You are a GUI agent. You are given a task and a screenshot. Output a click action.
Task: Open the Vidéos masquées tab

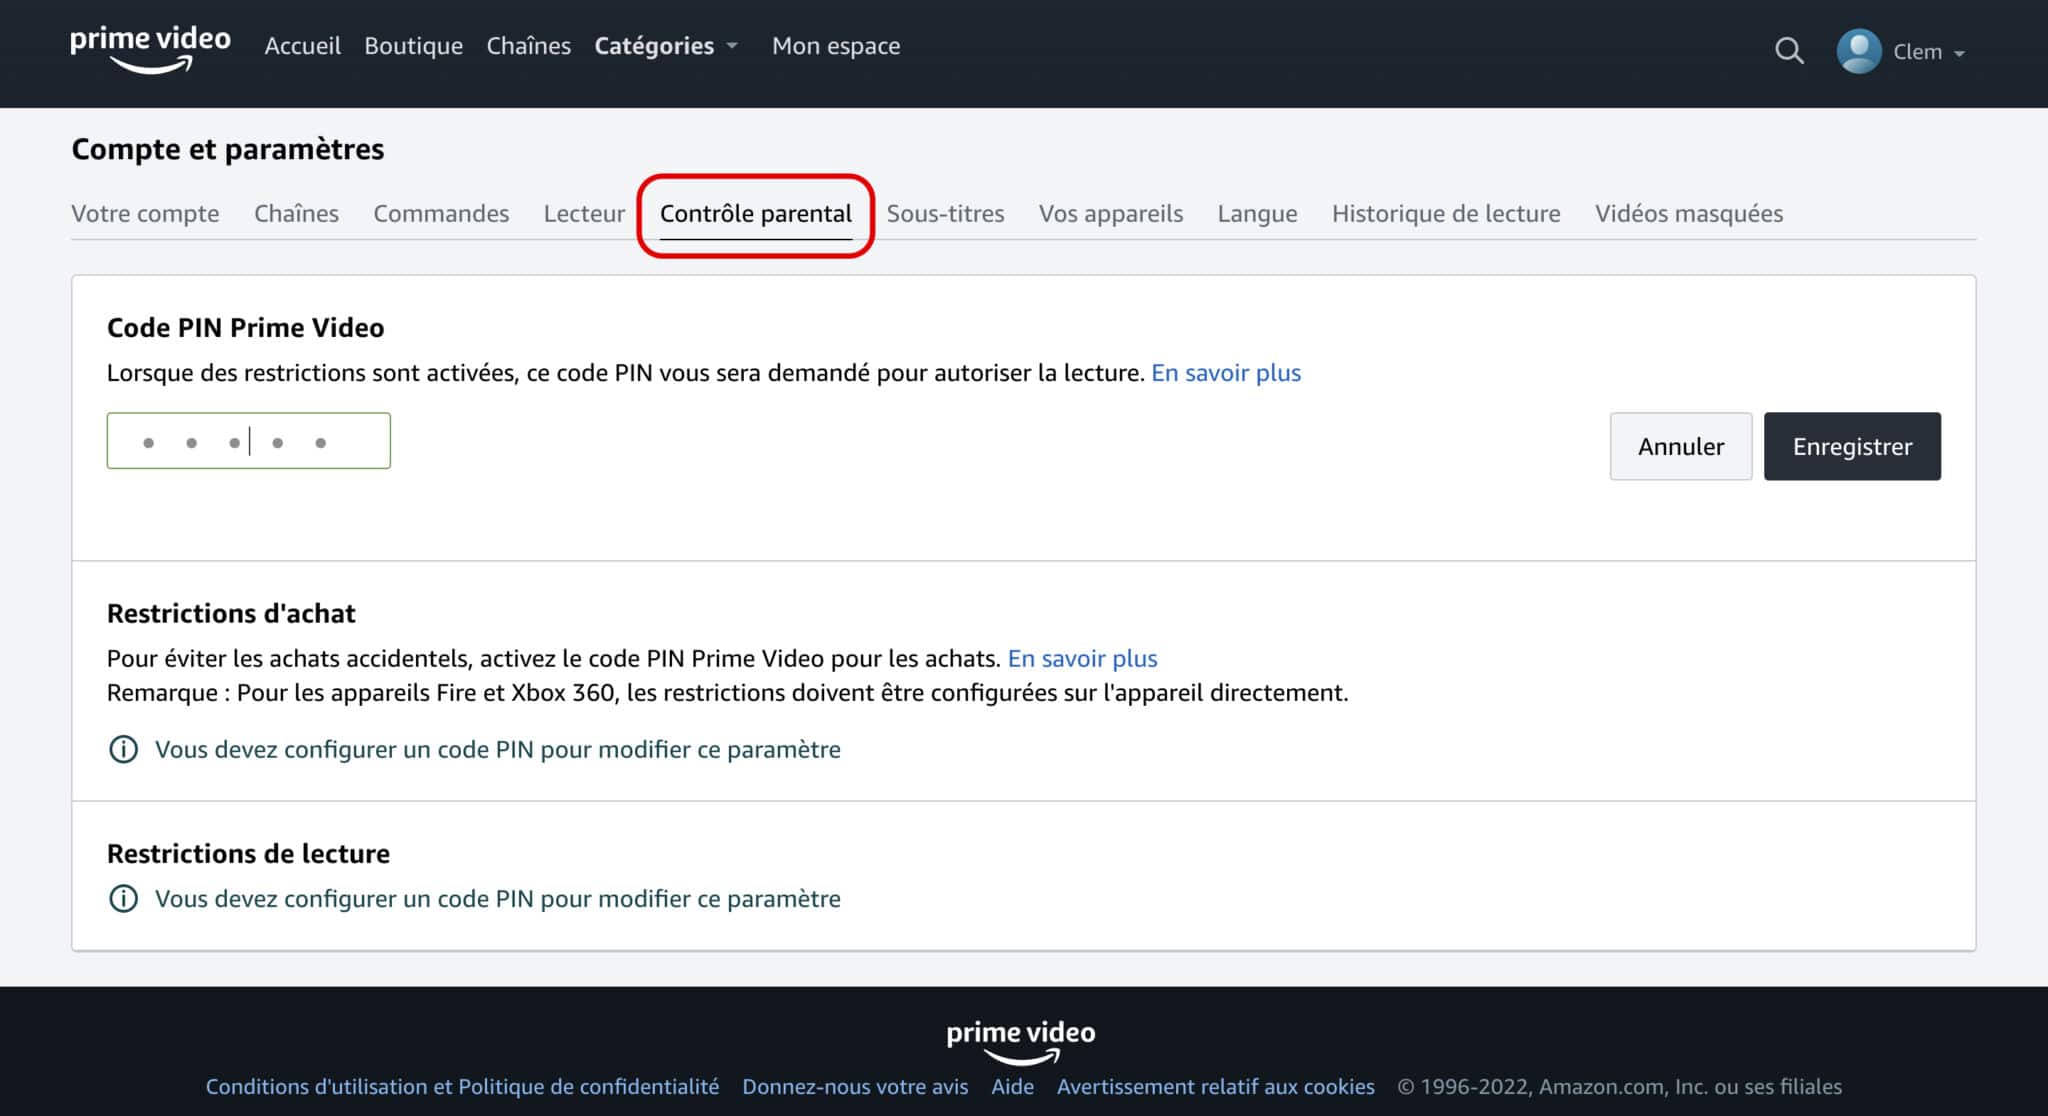(x=1689, y=213)
